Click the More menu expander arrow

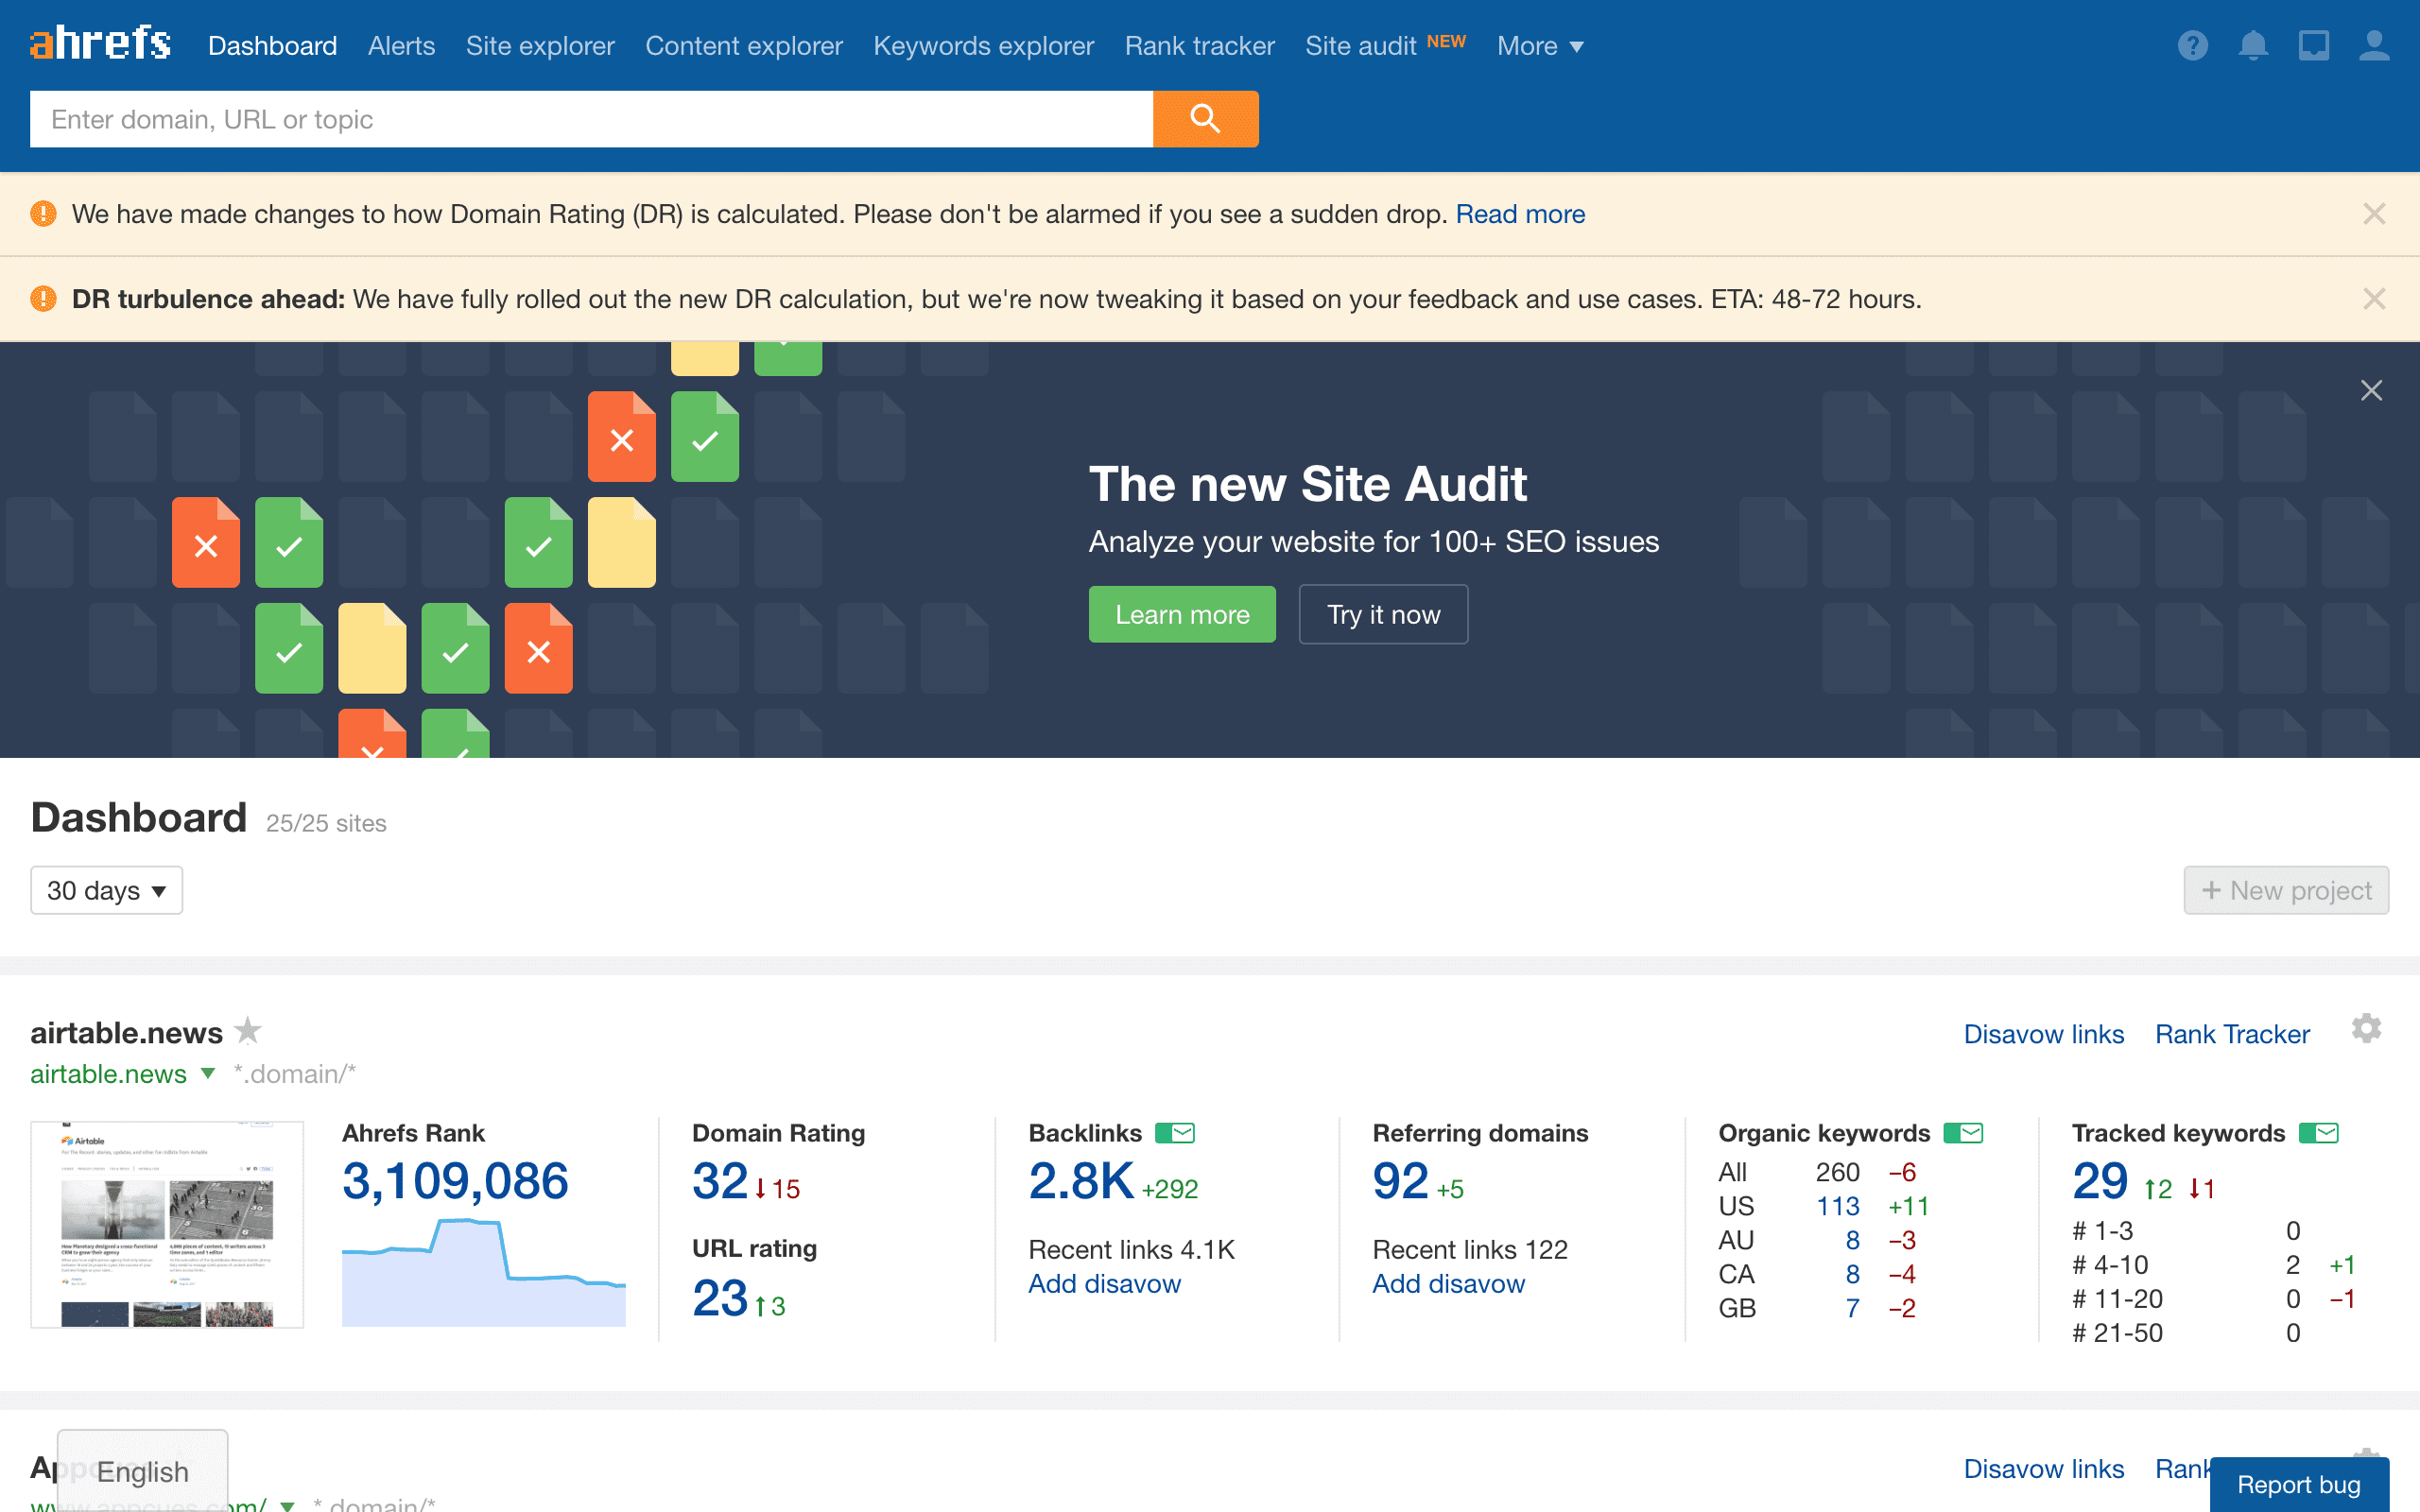tap(1577, 47)
